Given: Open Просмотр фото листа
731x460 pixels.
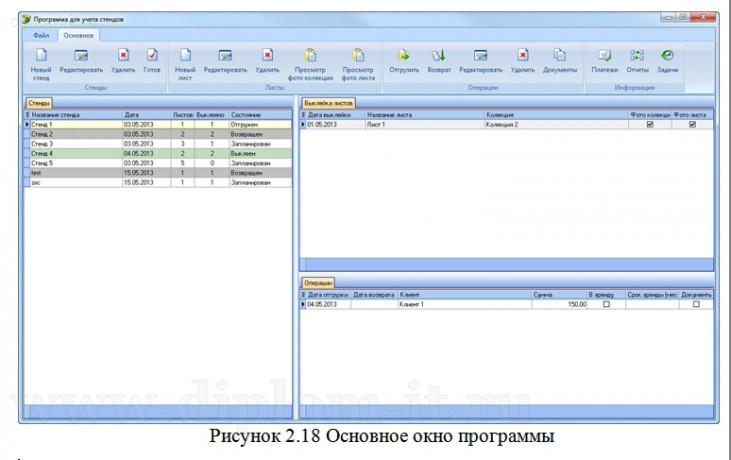Looking at the screenshot, I should pos(358,64).
